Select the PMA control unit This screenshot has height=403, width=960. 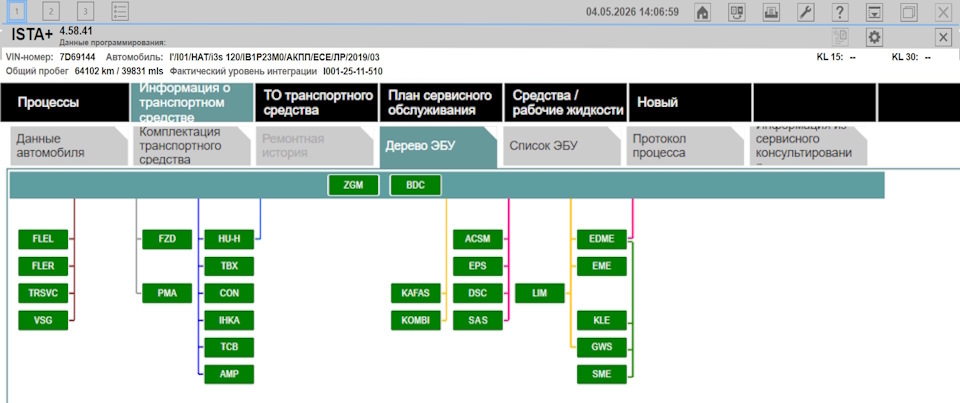click(167, 293)
